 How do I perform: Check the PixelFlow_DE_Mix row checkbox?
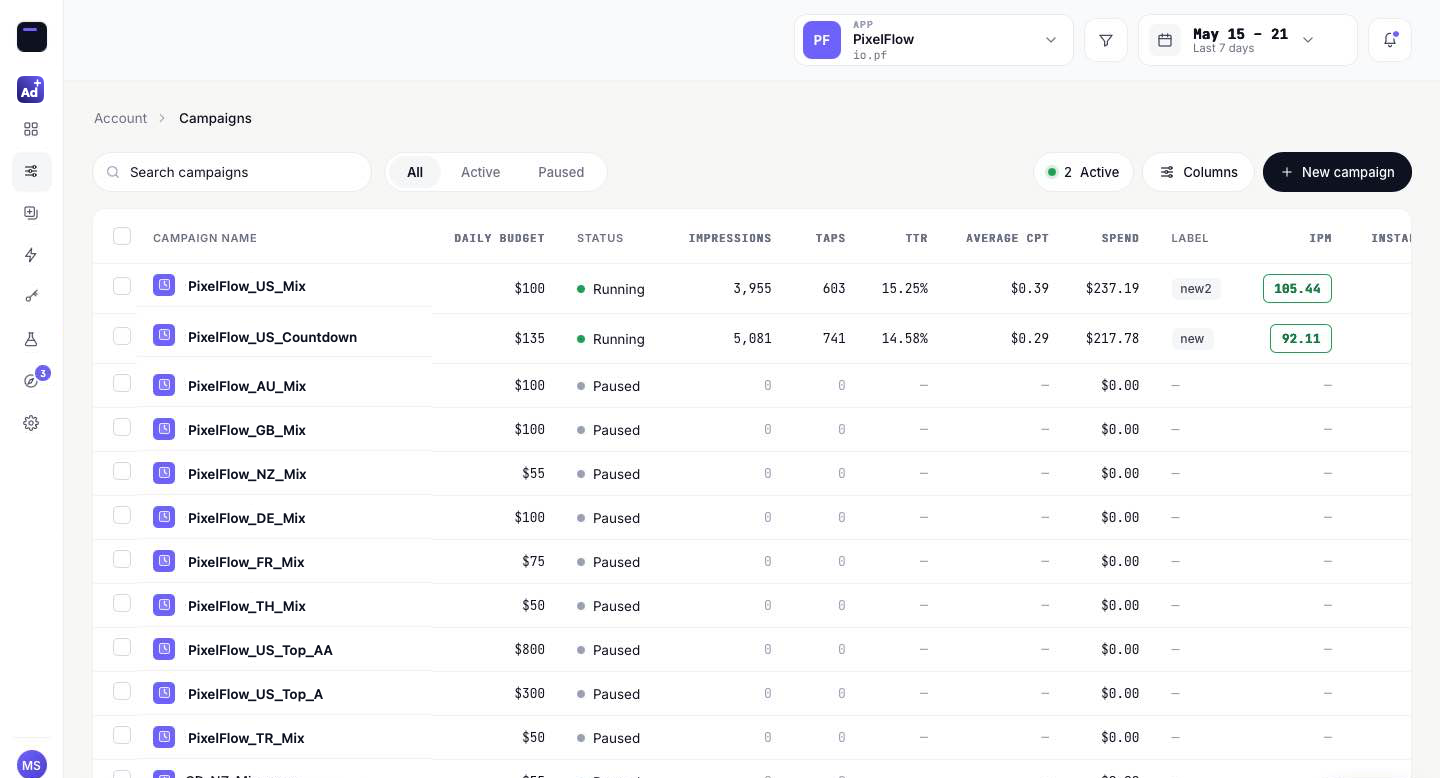click(x=122, y=515)
